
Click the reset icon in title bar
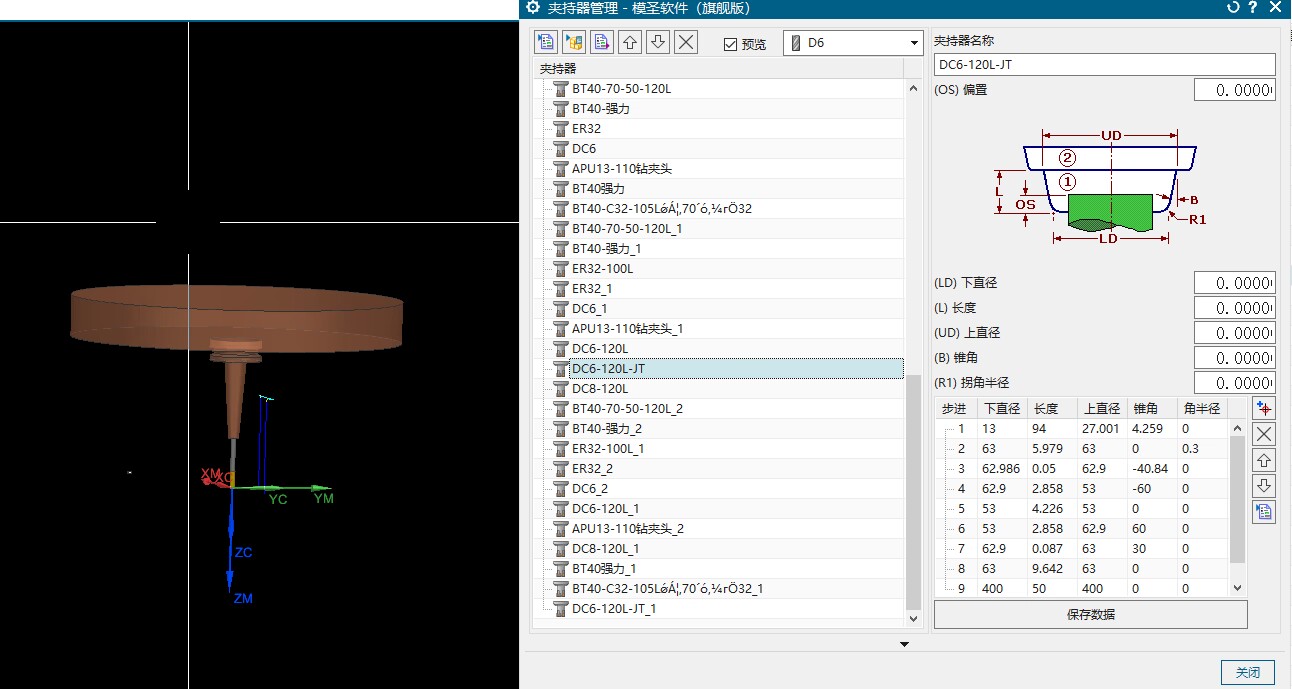tap(1233, 8)
